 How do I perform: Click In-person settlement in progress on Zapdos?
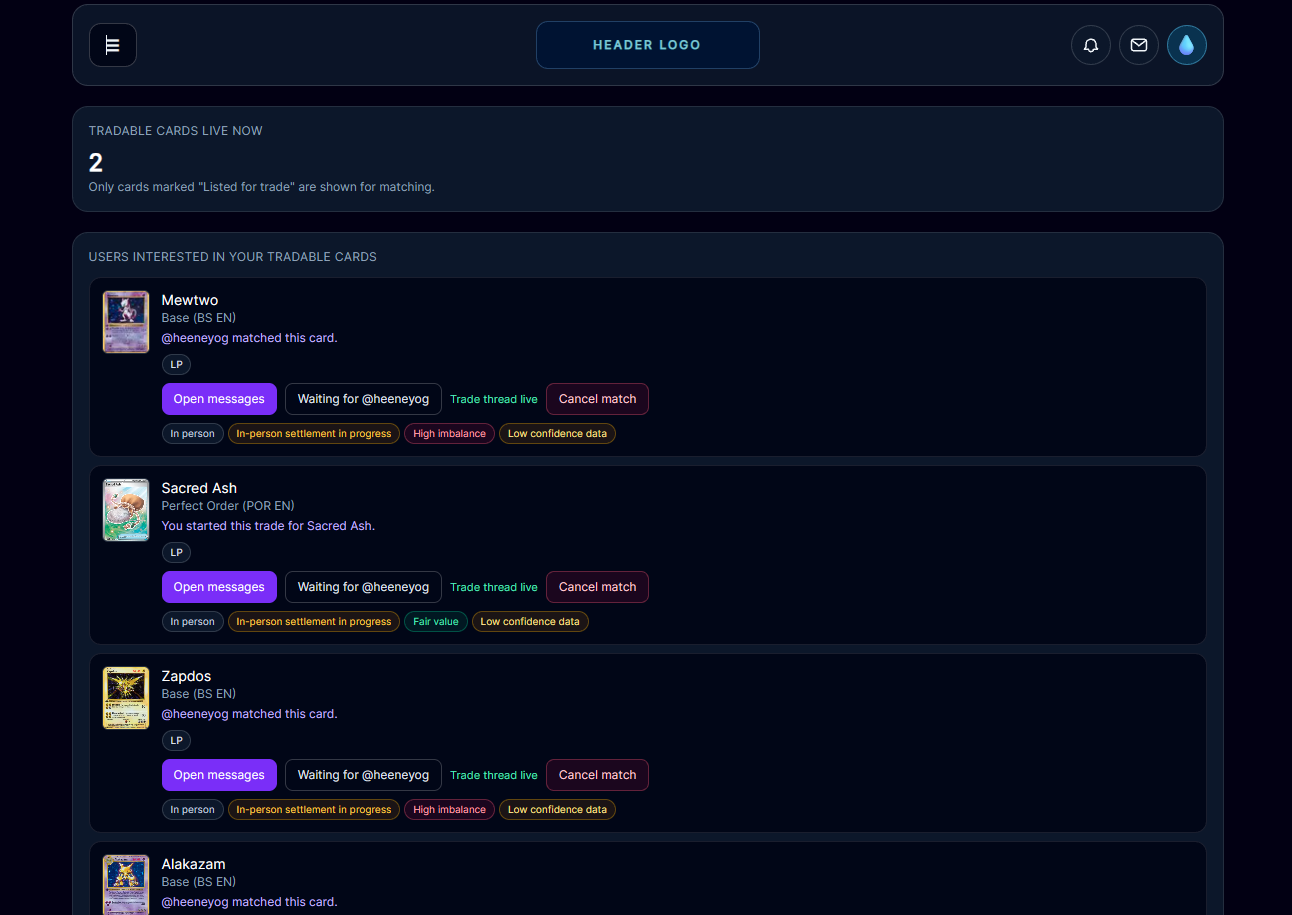tap(314, 810)
